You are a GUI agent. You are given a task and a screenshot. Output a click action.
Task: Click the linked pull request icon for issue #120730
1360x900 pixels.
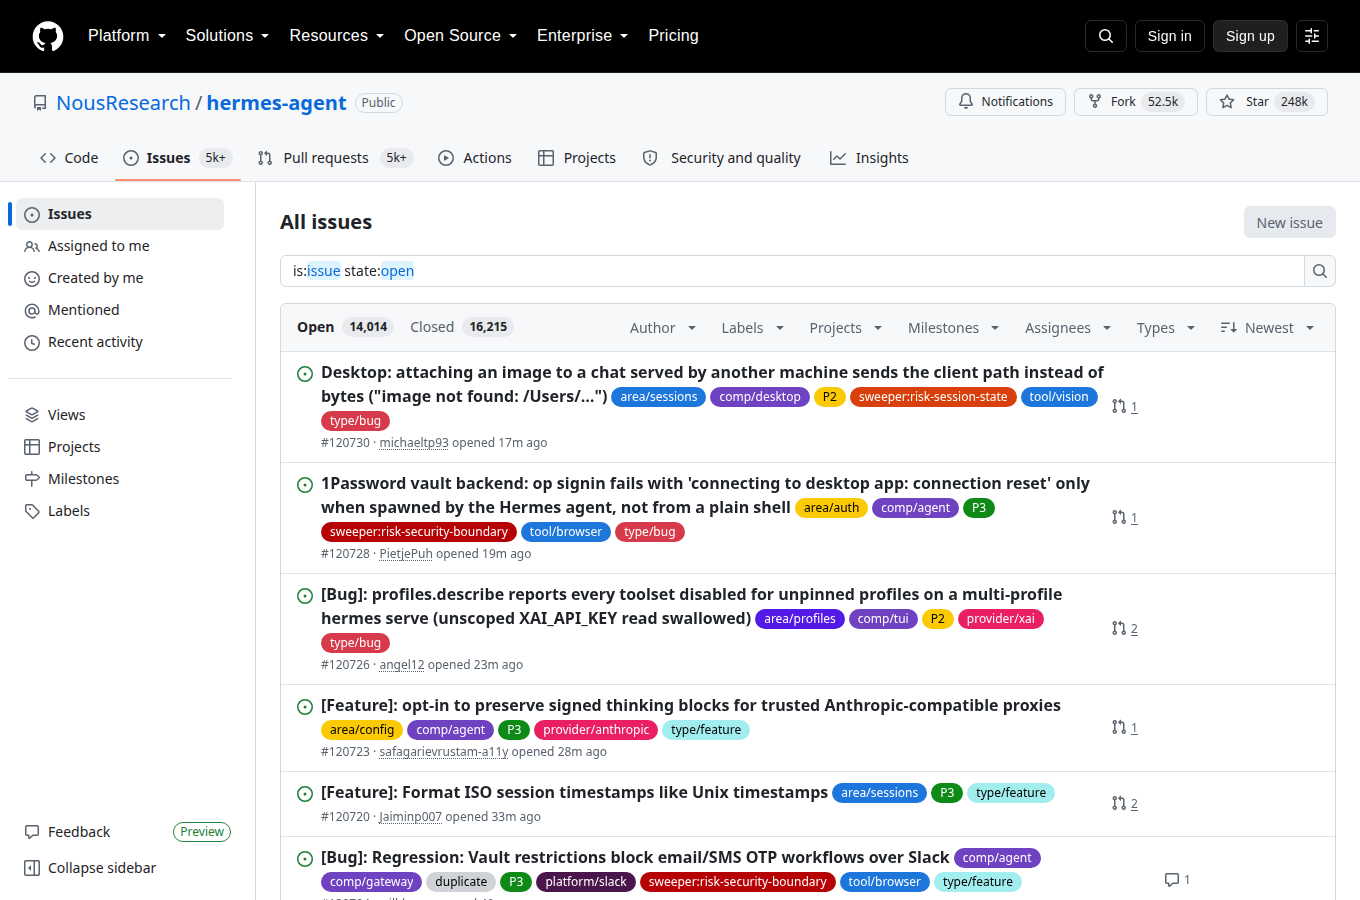click(x=1119, y=406)
